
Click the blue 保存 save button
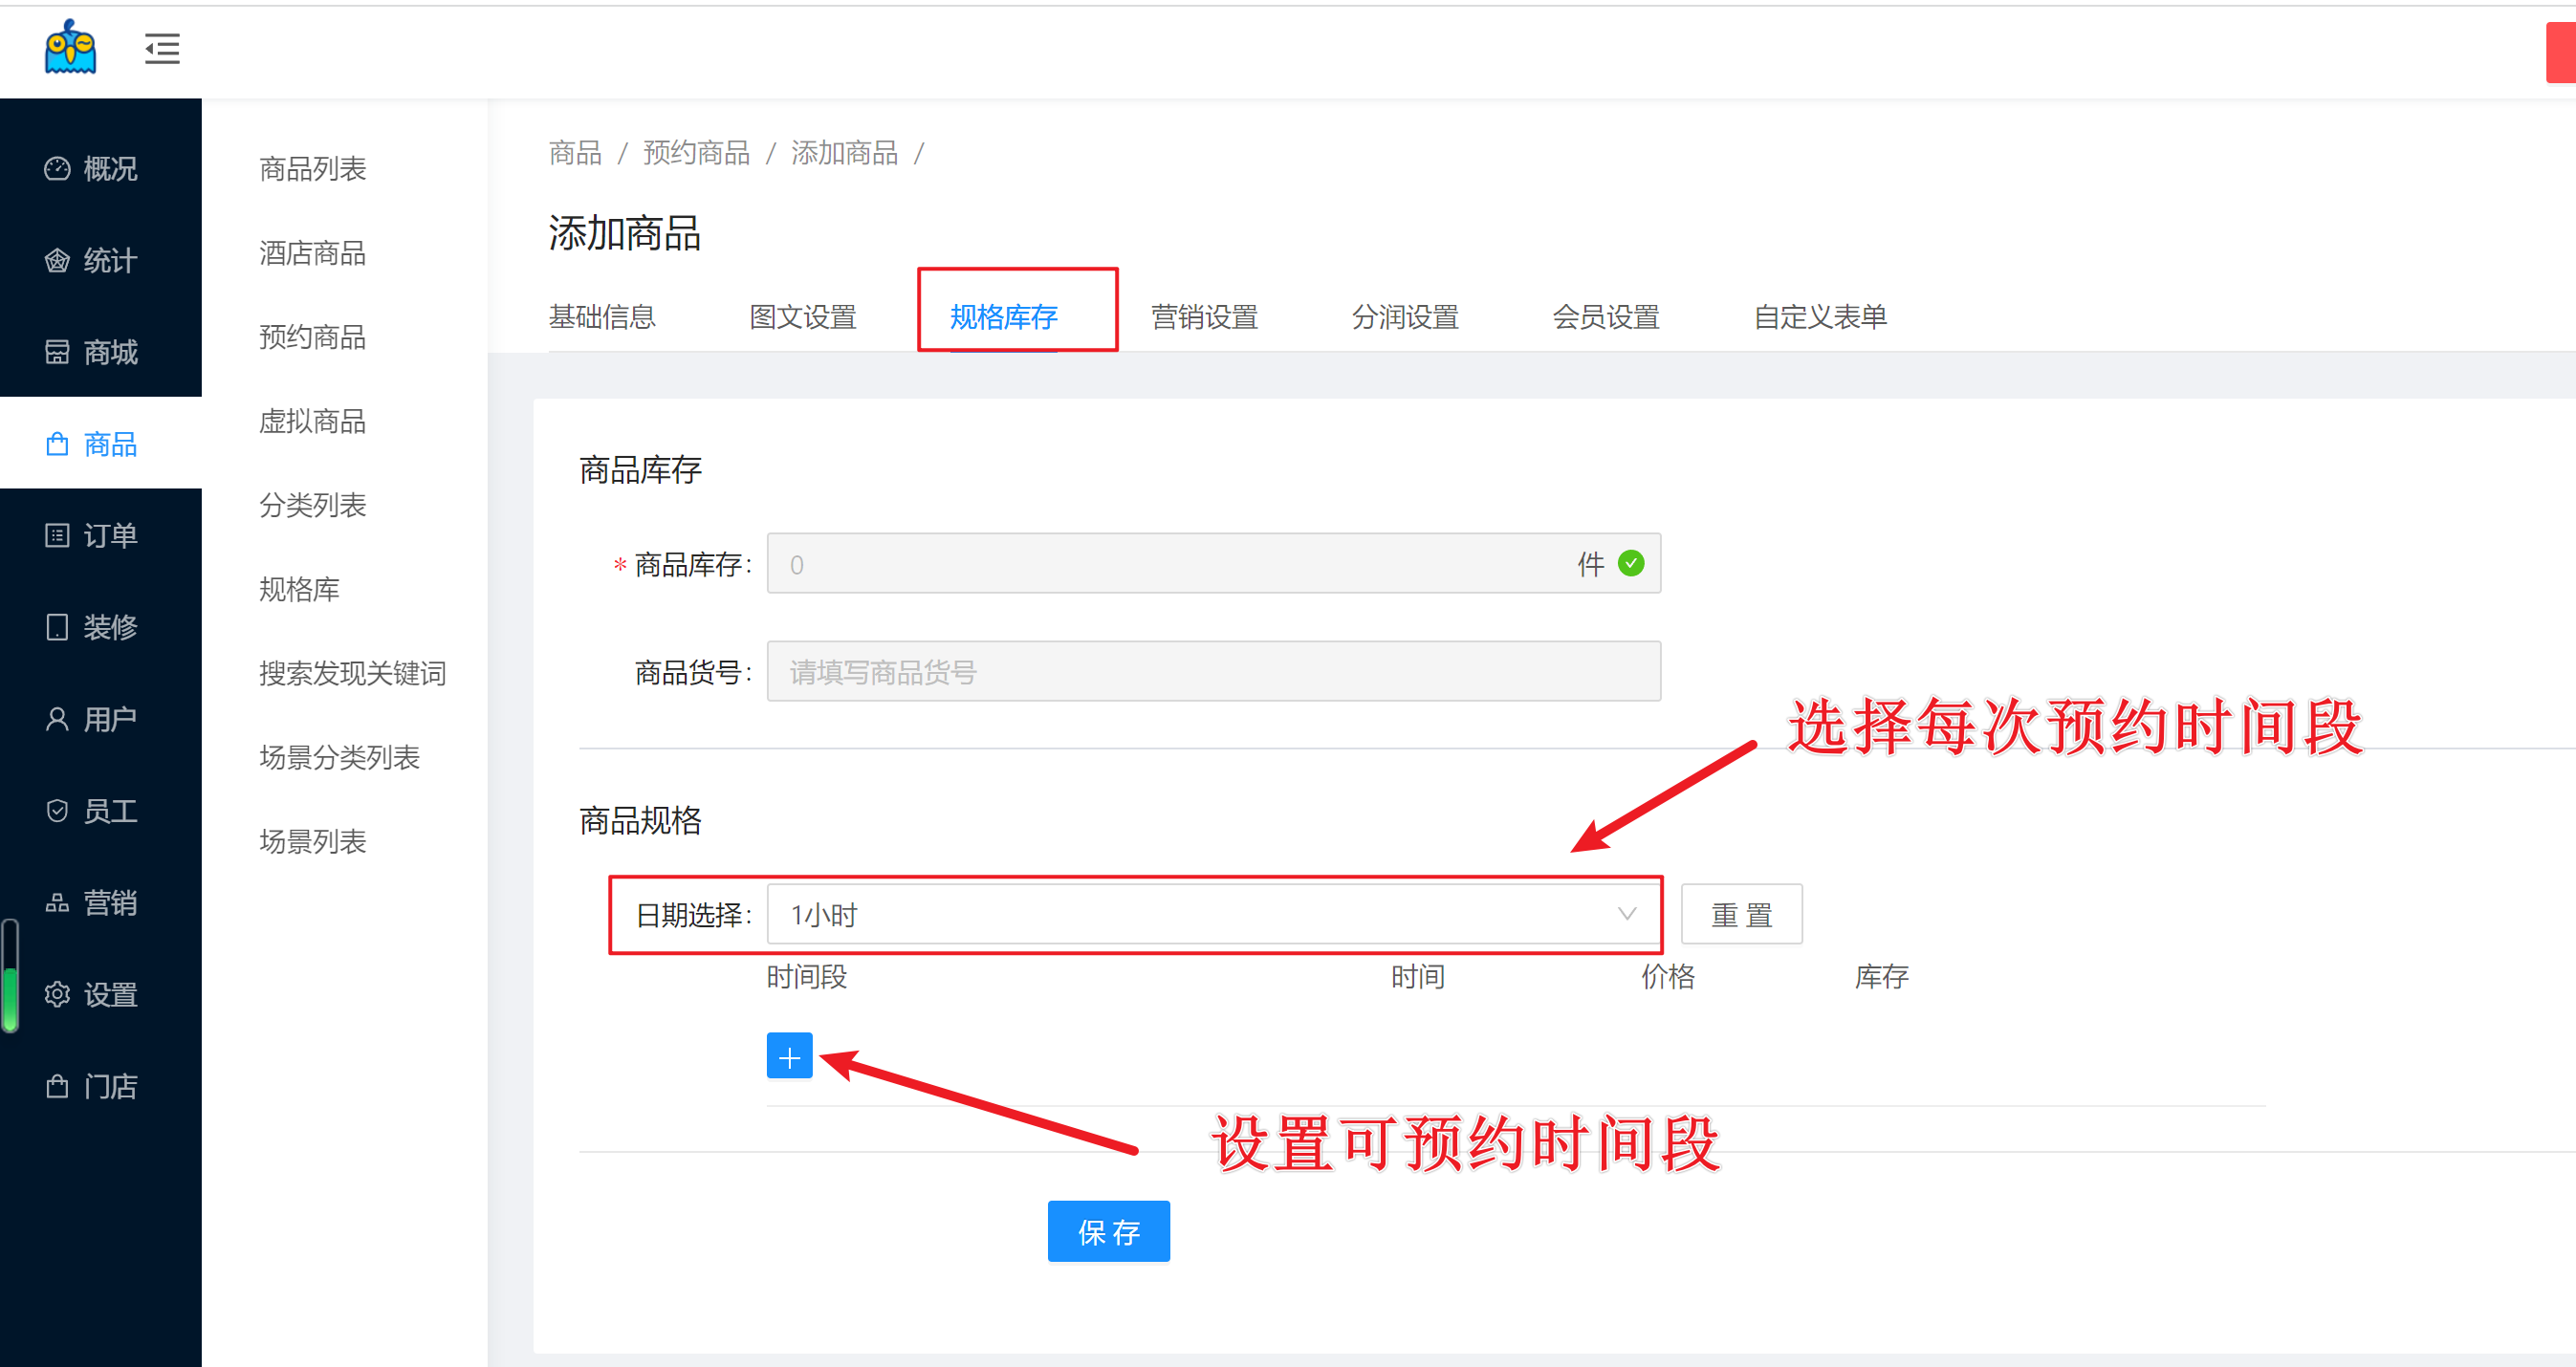pos(1108,1231)
